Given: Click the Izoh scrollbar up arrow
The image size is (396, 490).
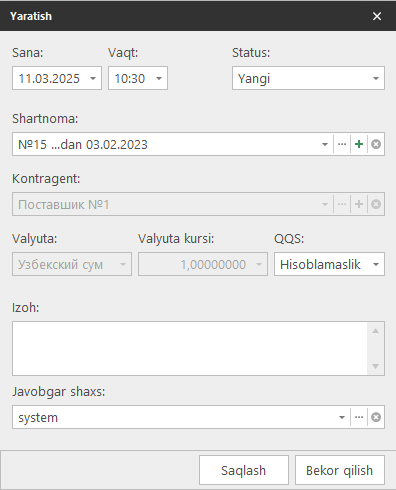Looking at the screenshot, I should pyautogui.click(x=376, y=331).
